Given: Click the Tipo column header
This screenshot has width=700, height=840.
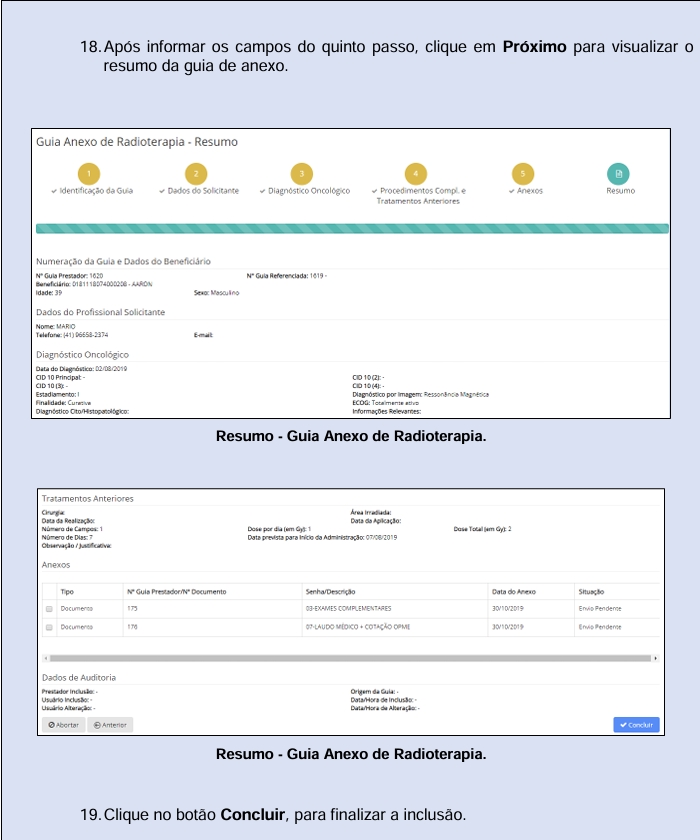Looking at the screenshot, I should 67,592.
